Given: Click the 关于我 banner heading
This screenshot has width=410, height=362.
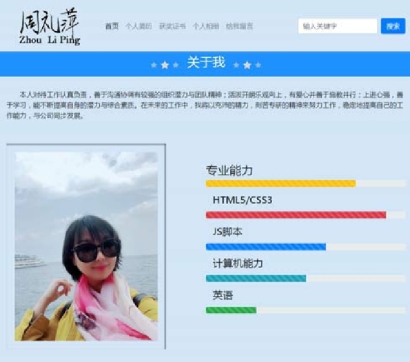Looking at the screenshot, I should pyautogui.click(x=206, y=63).
